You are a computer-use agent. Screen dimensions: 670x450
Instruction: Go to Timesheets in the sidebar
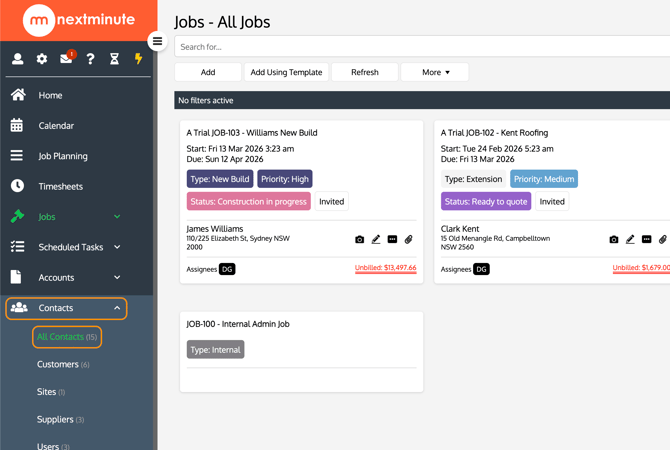[x=60, y=186]
